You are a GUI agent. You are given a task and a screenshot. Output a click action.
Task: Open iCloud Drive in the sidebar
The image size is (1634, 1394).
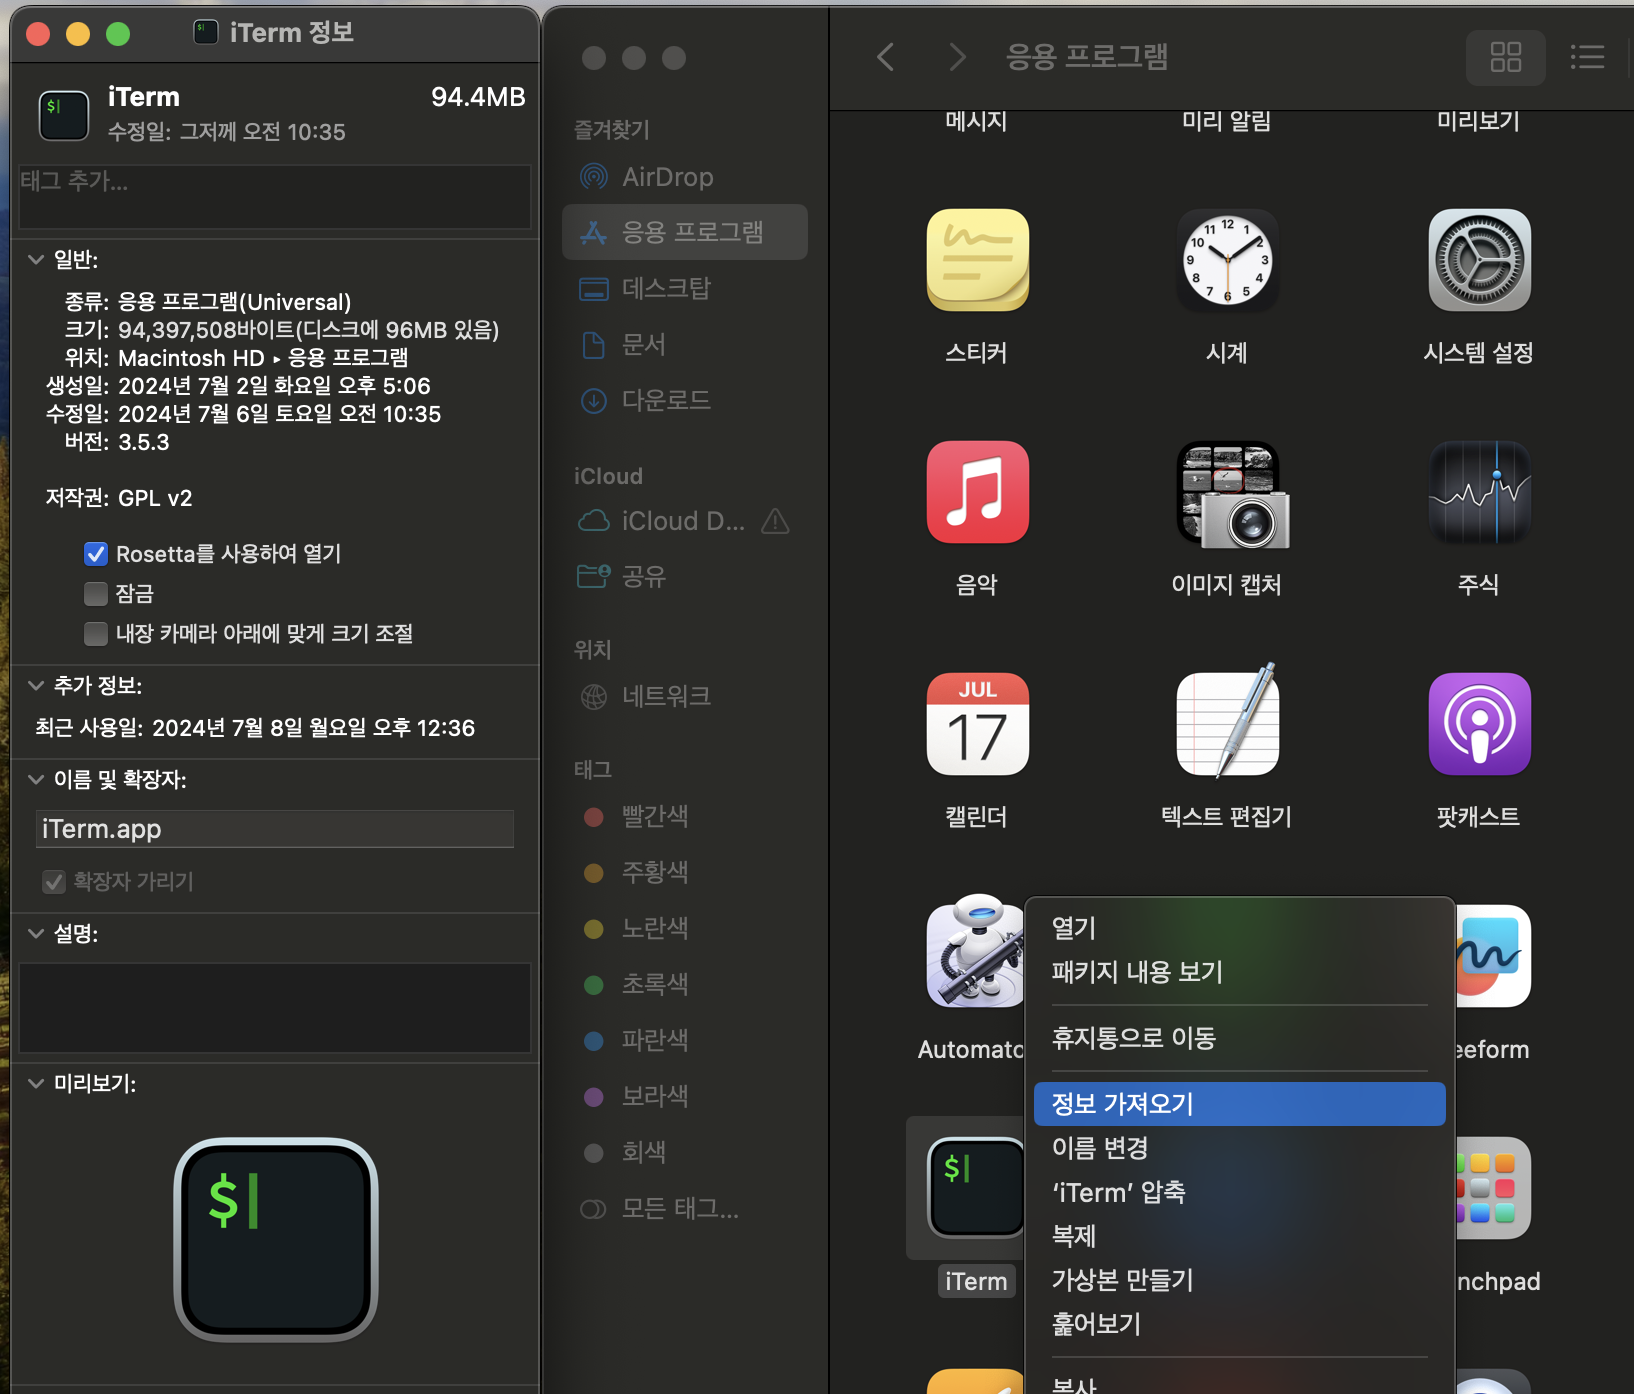(x=662, y=521)
